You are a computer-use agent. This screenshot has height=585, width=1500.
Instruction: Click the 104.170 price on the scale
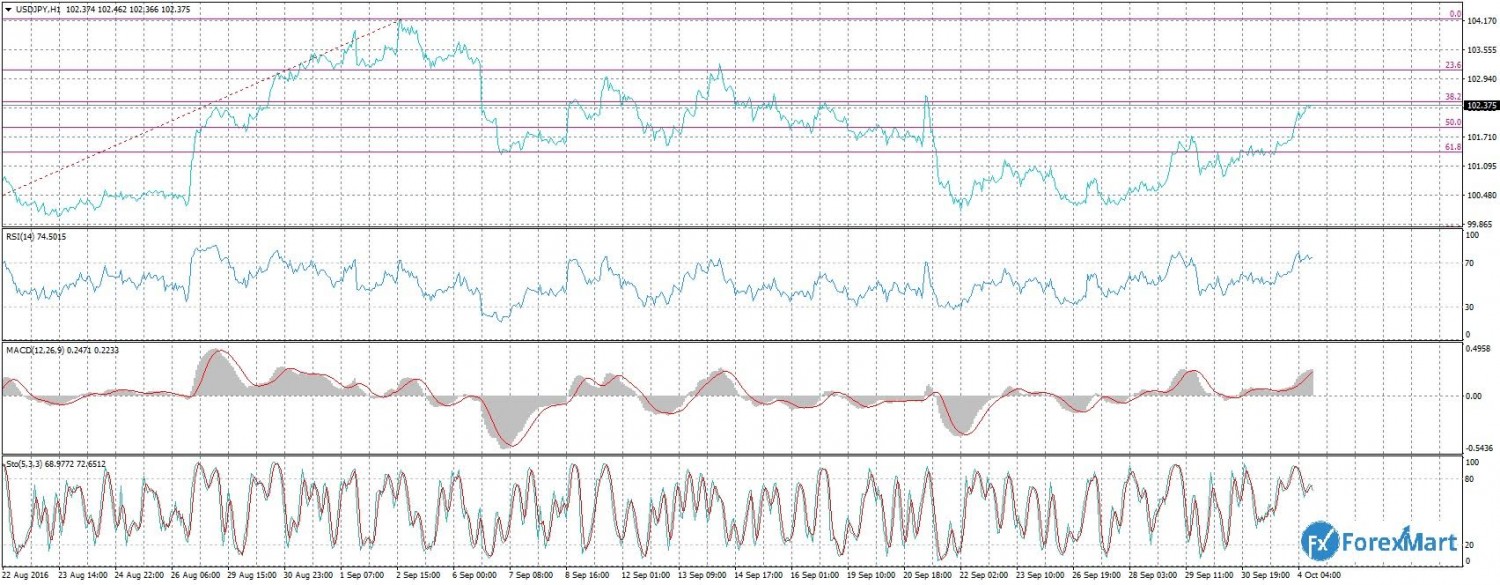(x=1480, y=34)
